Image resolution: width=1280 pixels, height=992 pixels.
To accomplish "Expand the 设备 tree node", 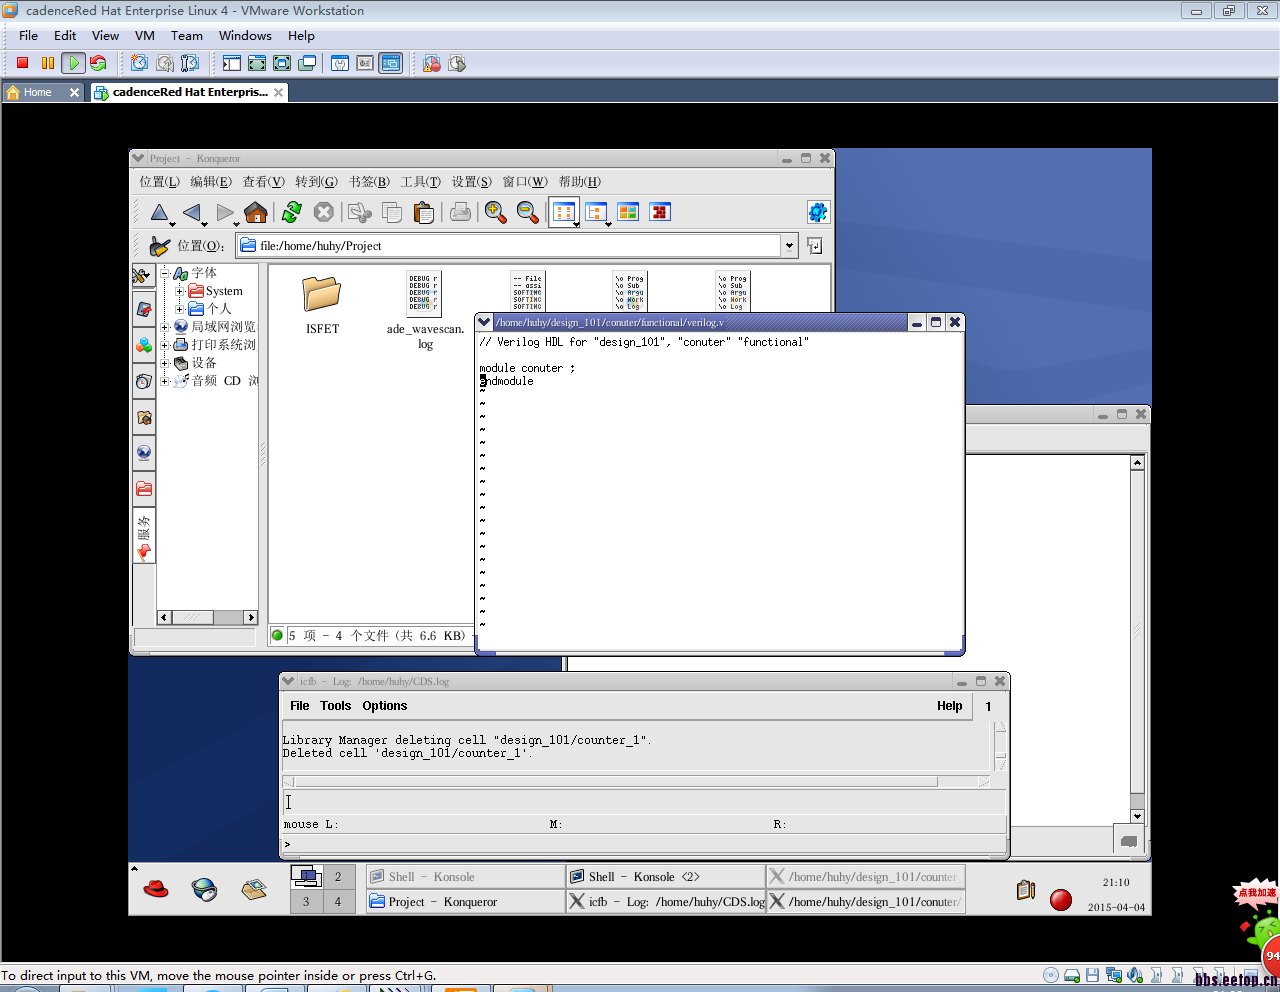I will click(165, 363).
